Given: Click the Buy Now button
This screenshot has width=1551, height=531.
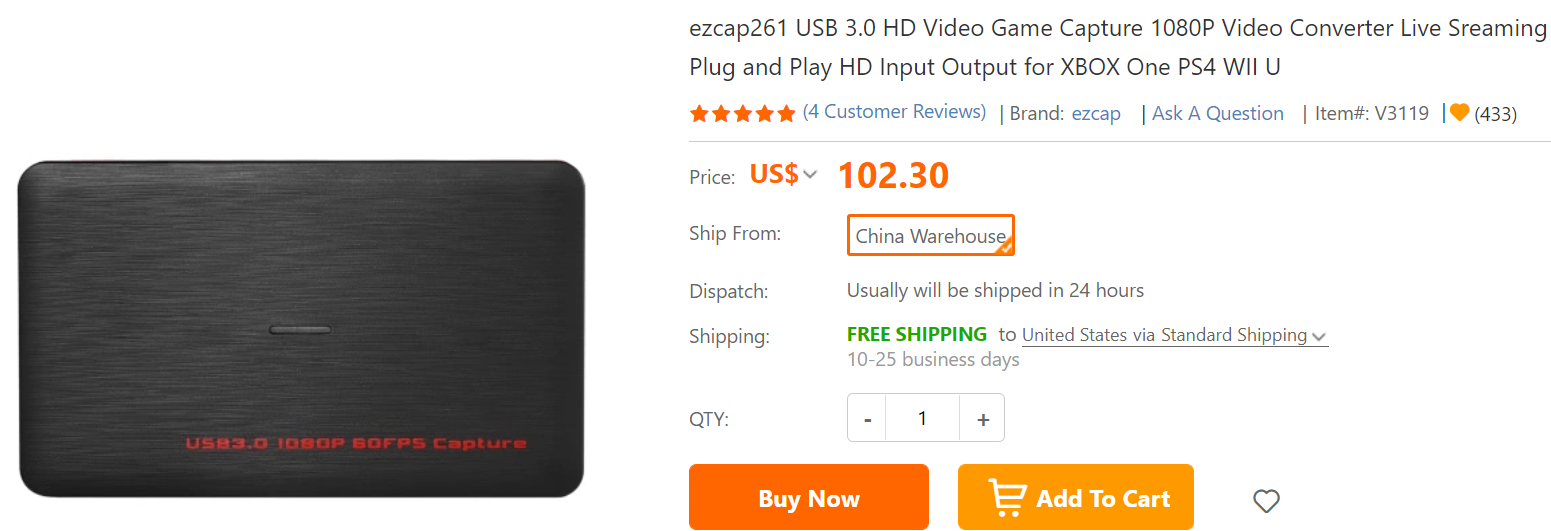Looking at the screenshot, I should click(809, 497).
